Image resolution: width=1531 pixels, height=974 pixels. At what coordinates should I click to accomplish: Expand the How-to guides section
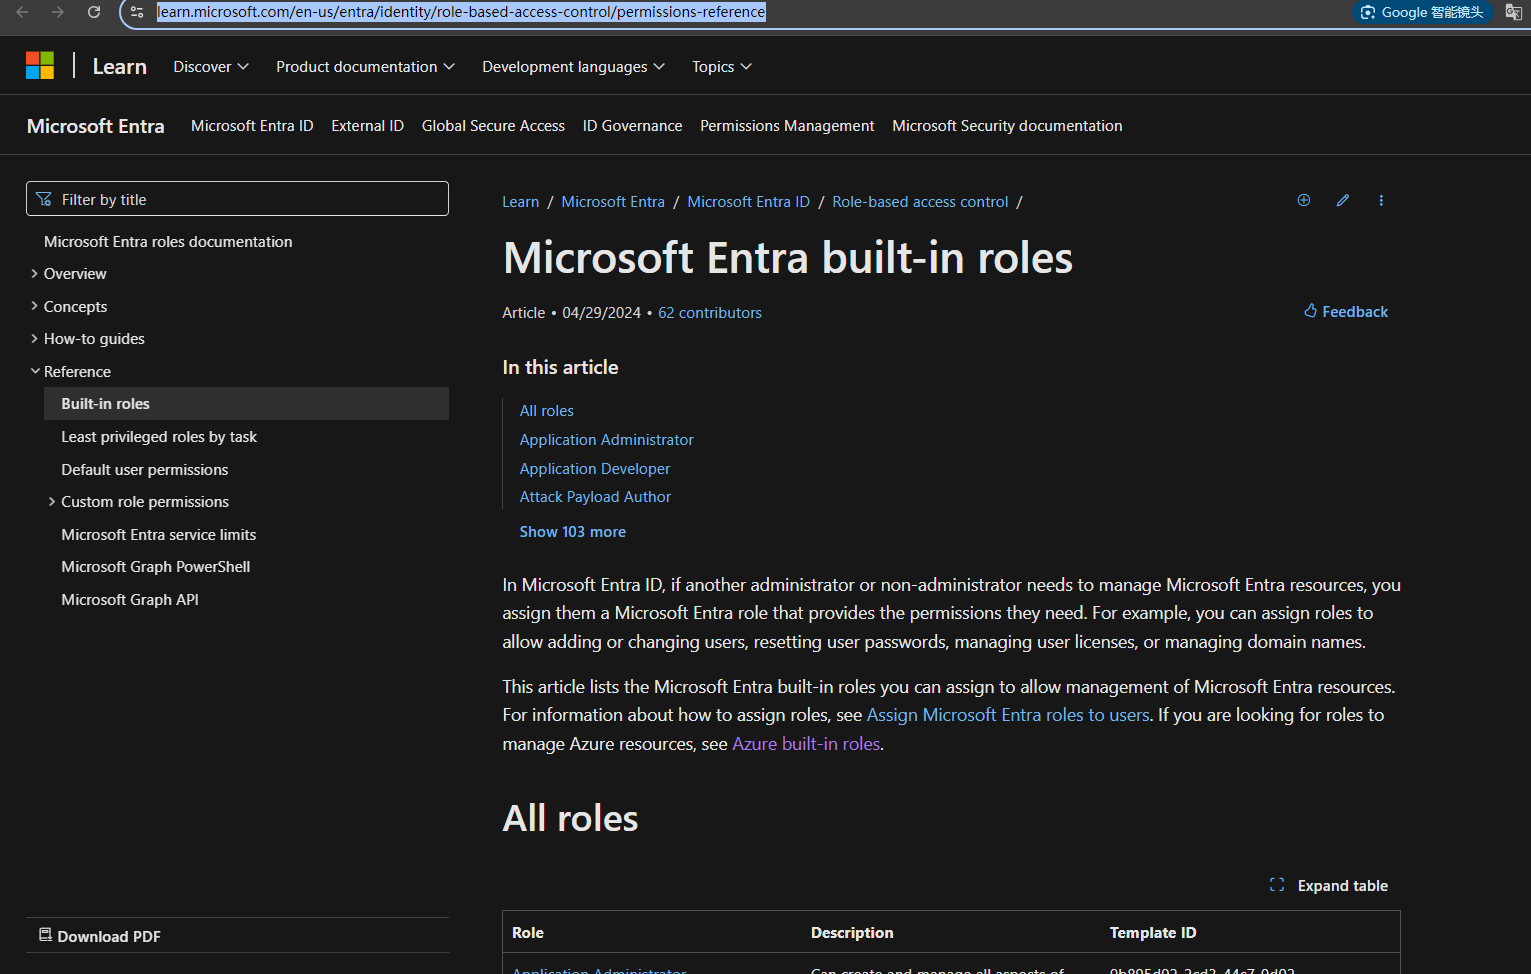click(35, 338)
